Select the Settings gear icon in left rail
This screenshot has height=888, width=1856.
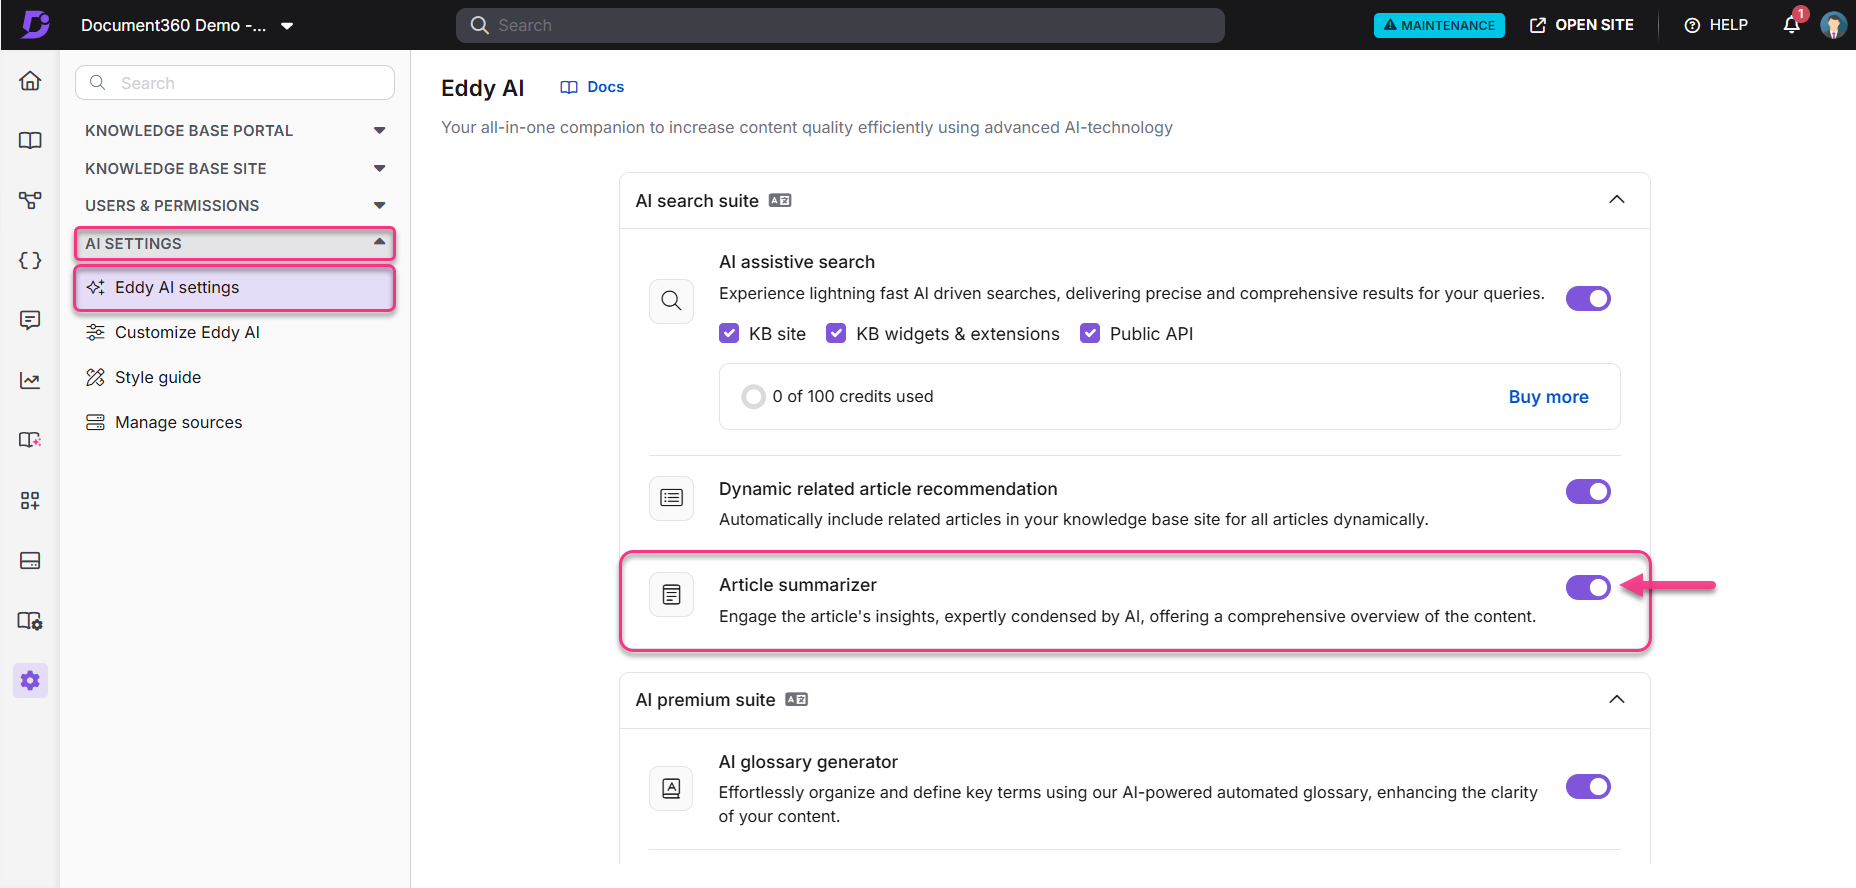30,681
